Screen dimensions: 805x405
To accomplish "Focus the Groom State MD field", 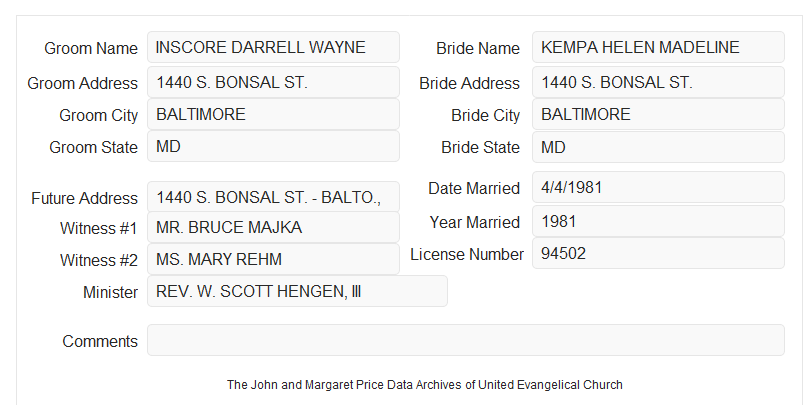I will click(273, 146).
